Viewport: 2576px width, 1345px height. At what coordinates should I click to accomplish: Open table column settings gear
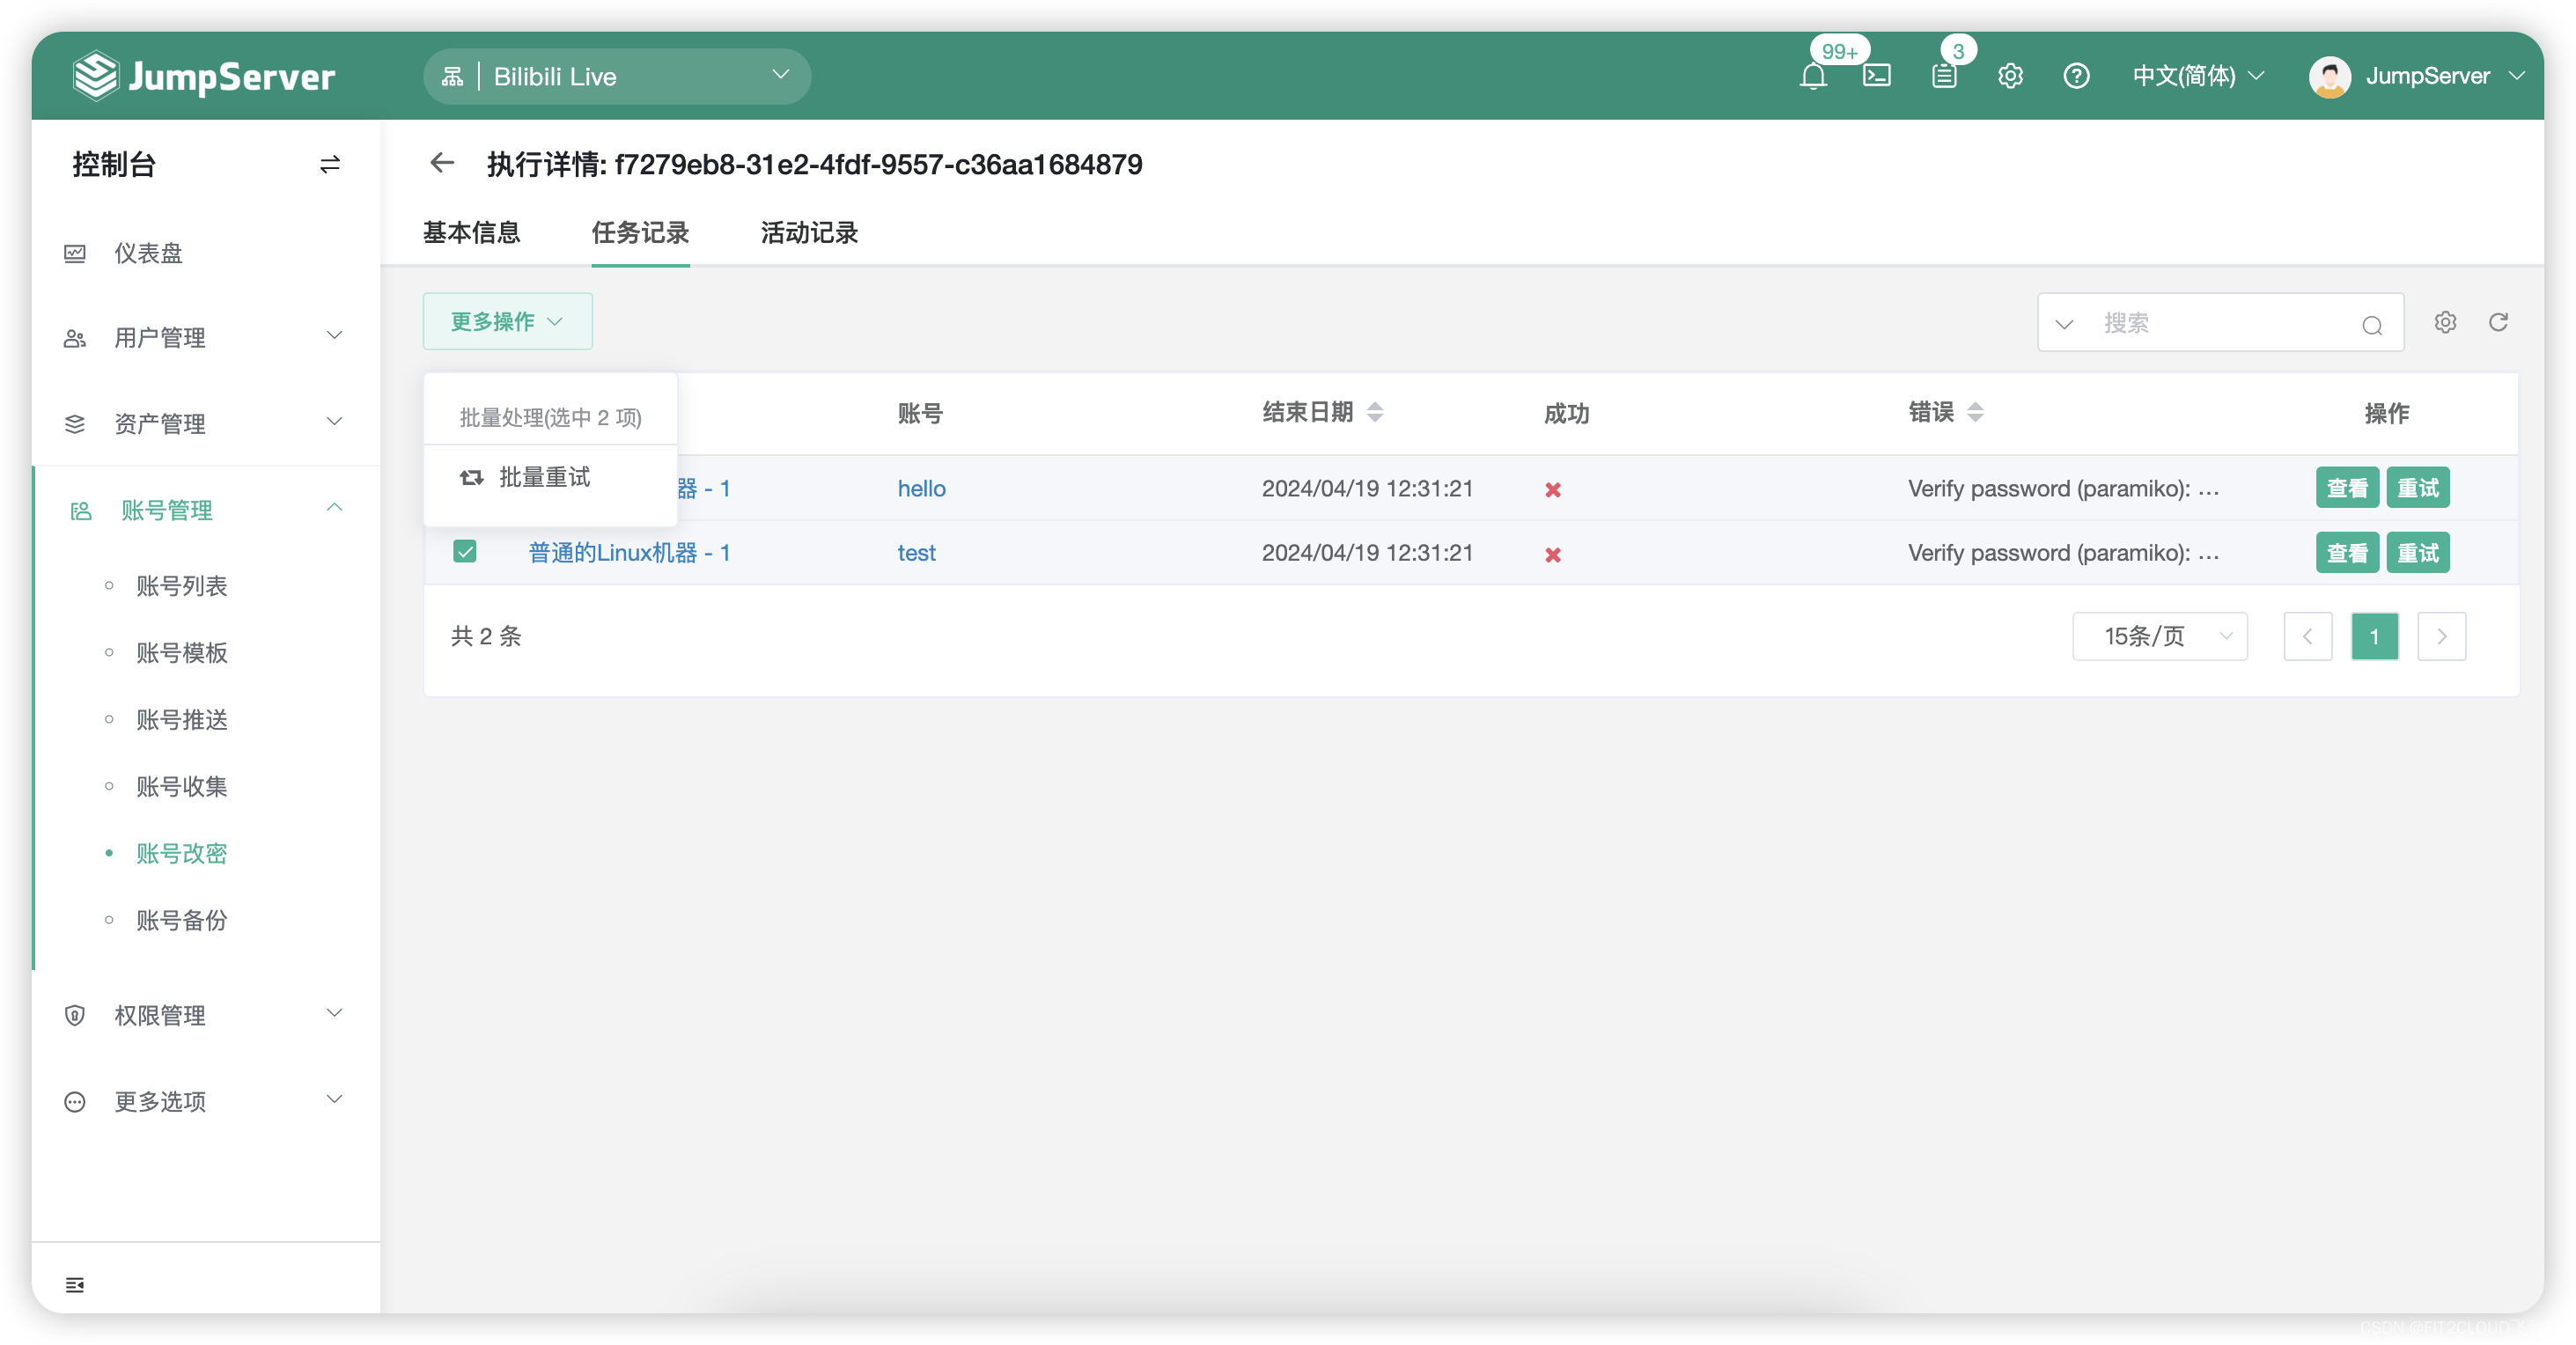pos(2445,322)
